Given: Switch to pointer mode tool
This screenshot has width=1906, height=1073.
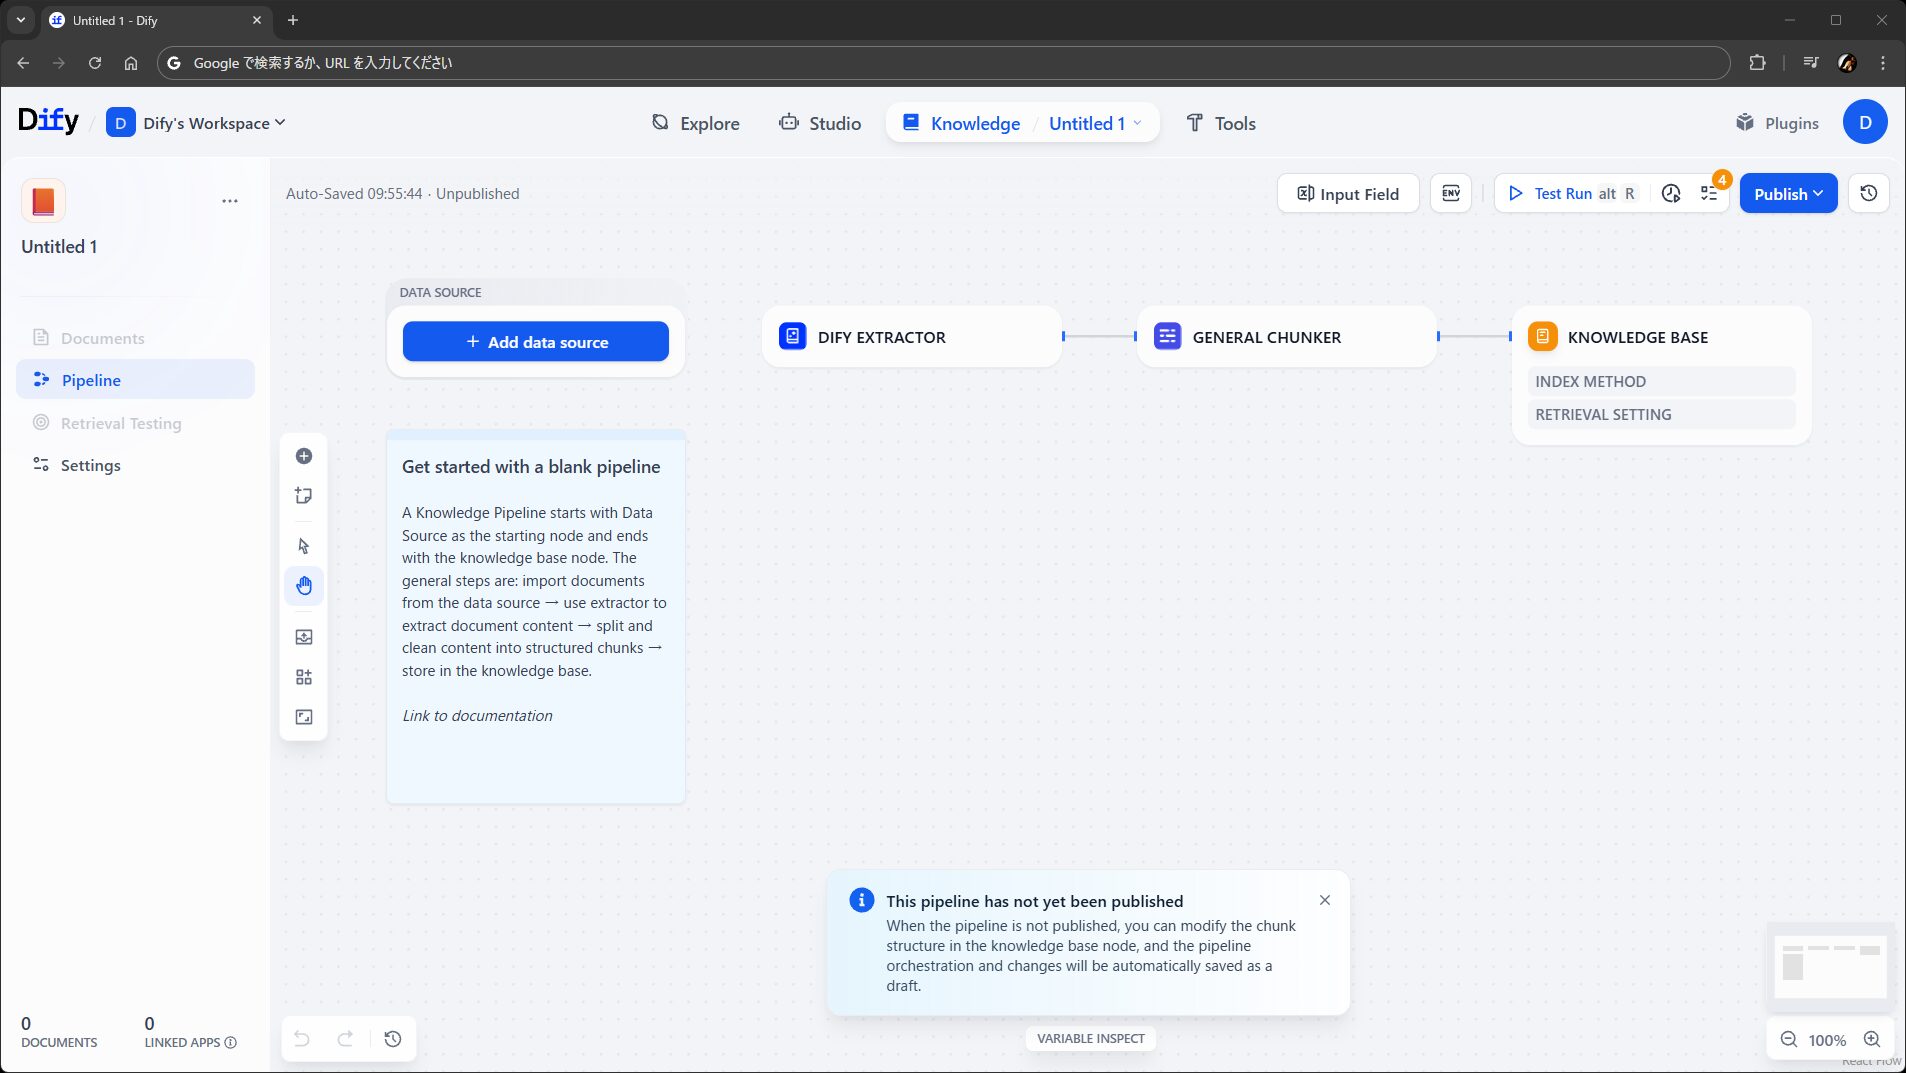Looking at the screenshot, I should (304, 546).
